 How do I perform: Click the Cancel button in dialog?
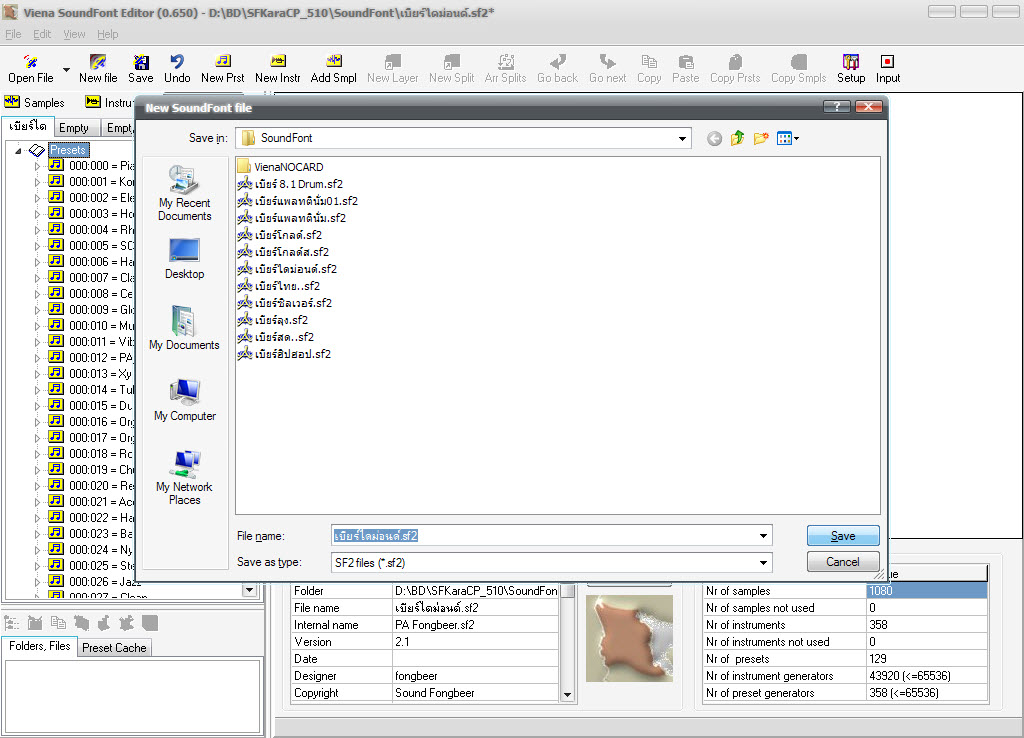(842, 562)
